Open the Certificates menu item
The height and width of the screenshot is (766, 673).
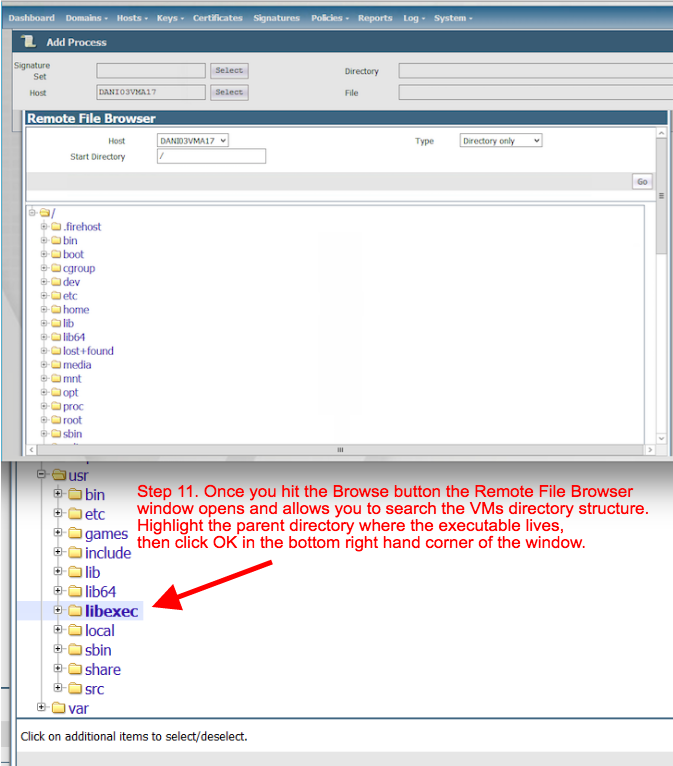(x=217, y=18)
